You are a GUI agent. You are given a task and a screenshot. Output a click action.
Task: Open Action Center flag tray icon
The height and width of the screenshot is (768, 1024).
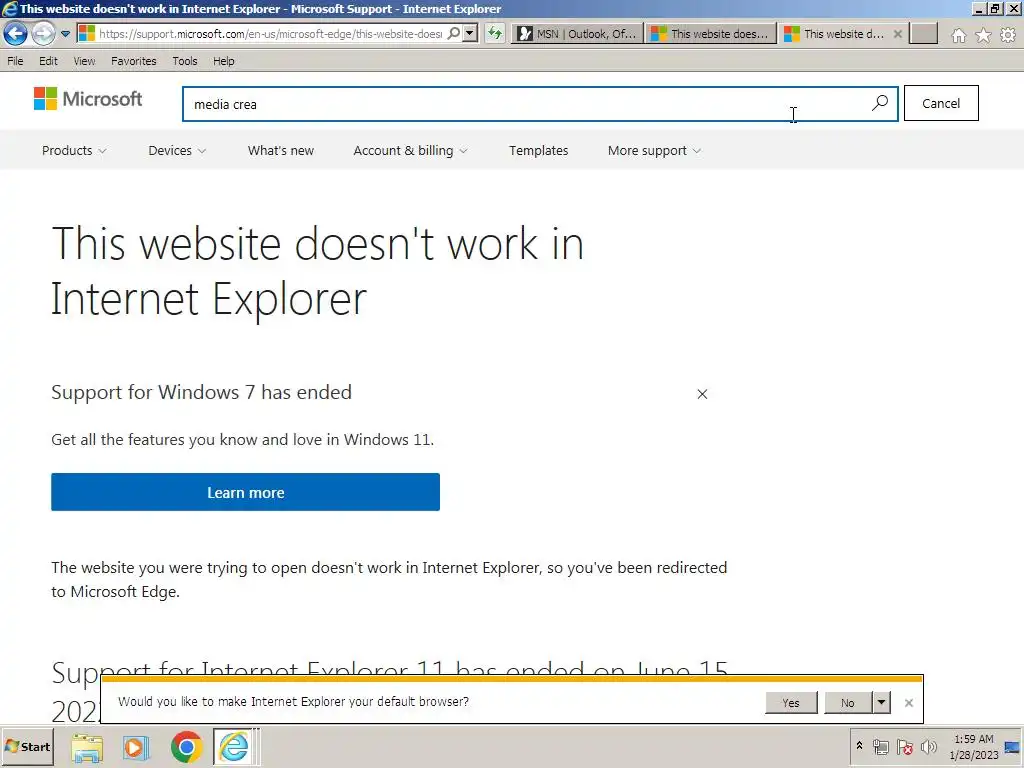pos(904,746)
